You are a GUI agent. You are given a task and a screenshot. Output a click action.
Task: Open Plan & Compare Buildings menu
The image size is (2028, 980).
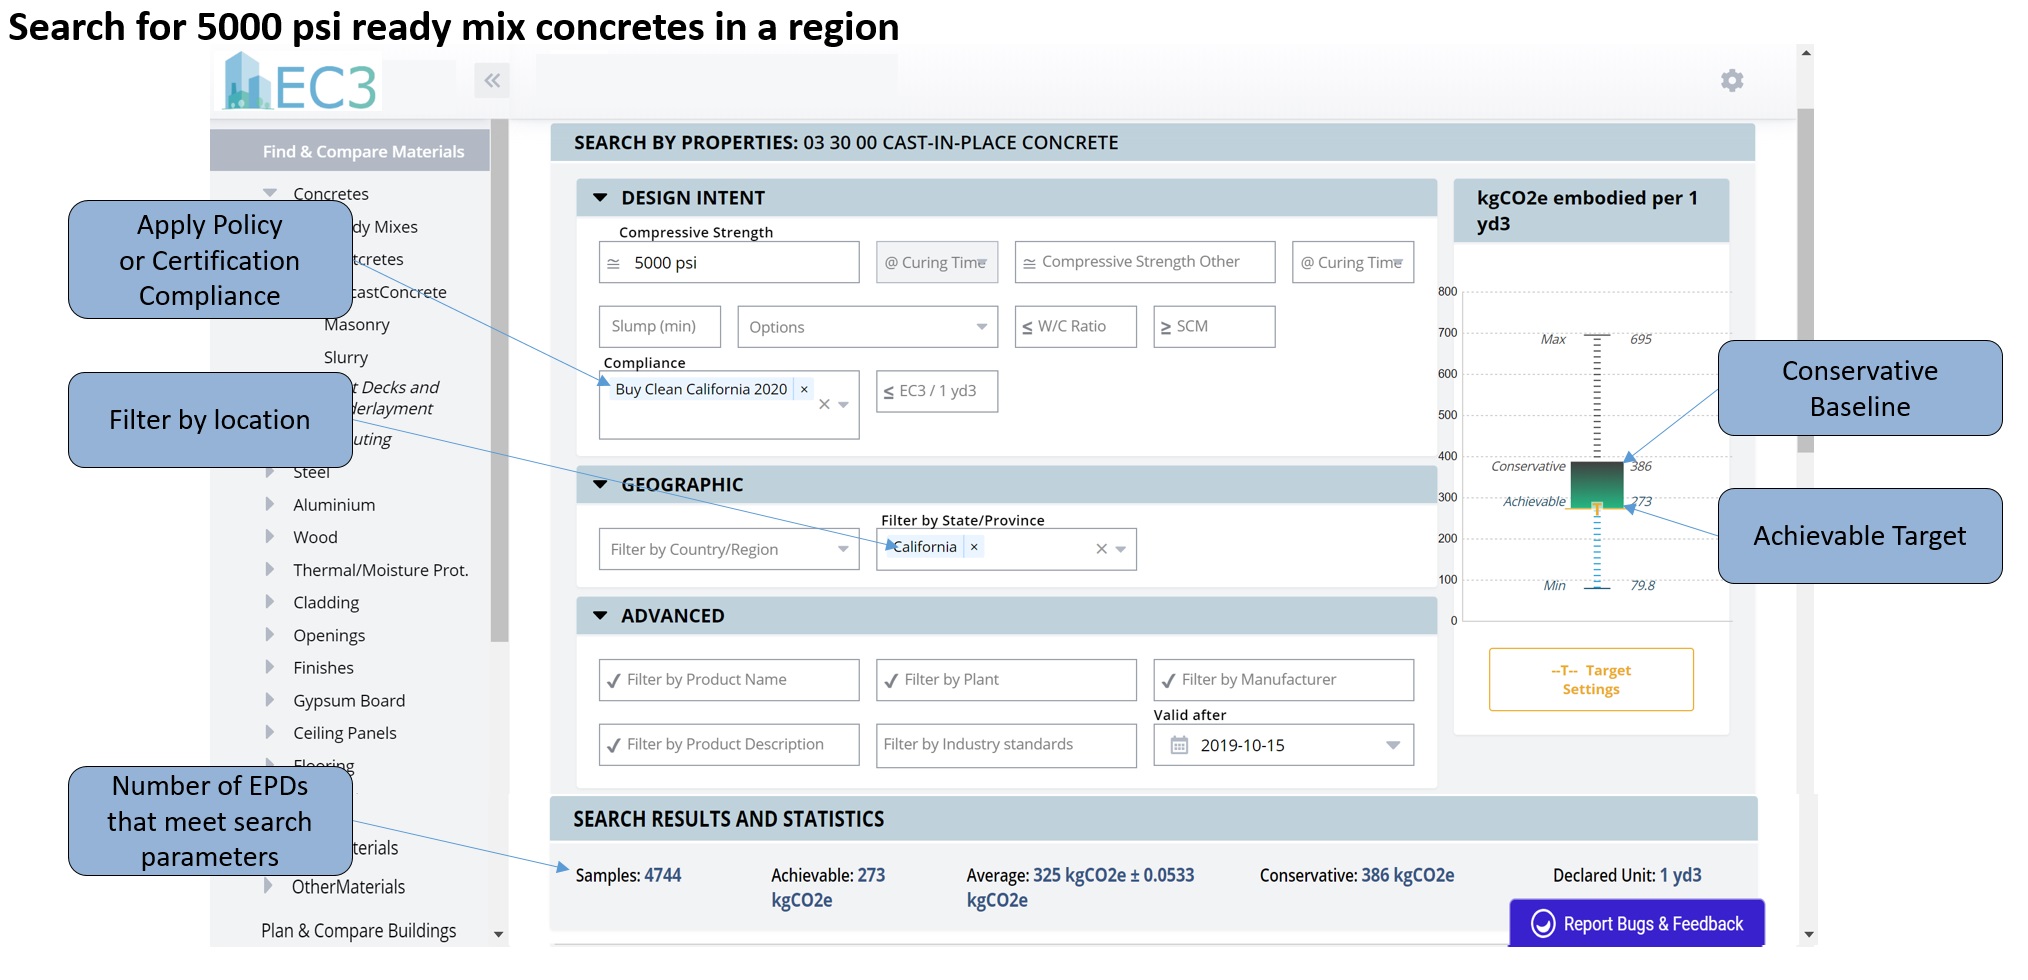pos(358,931)
